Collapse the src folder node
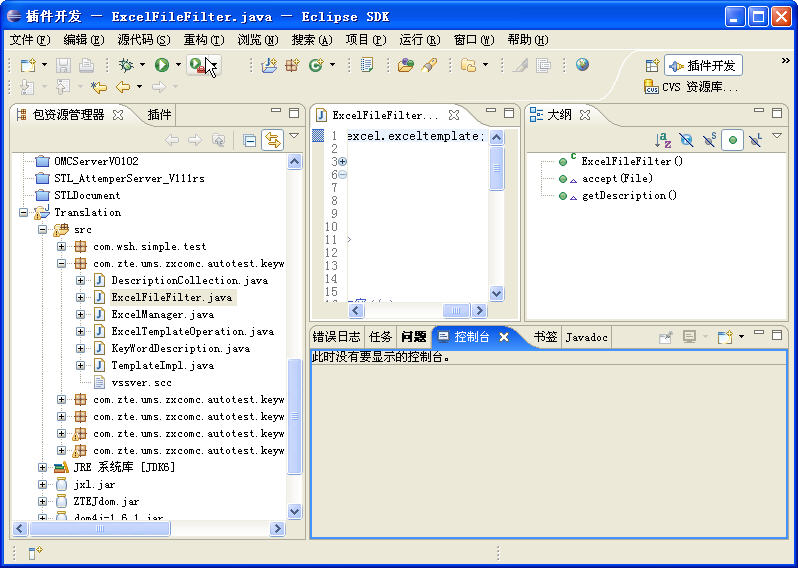Screen dimensions: 798x568 coord(43,230)
